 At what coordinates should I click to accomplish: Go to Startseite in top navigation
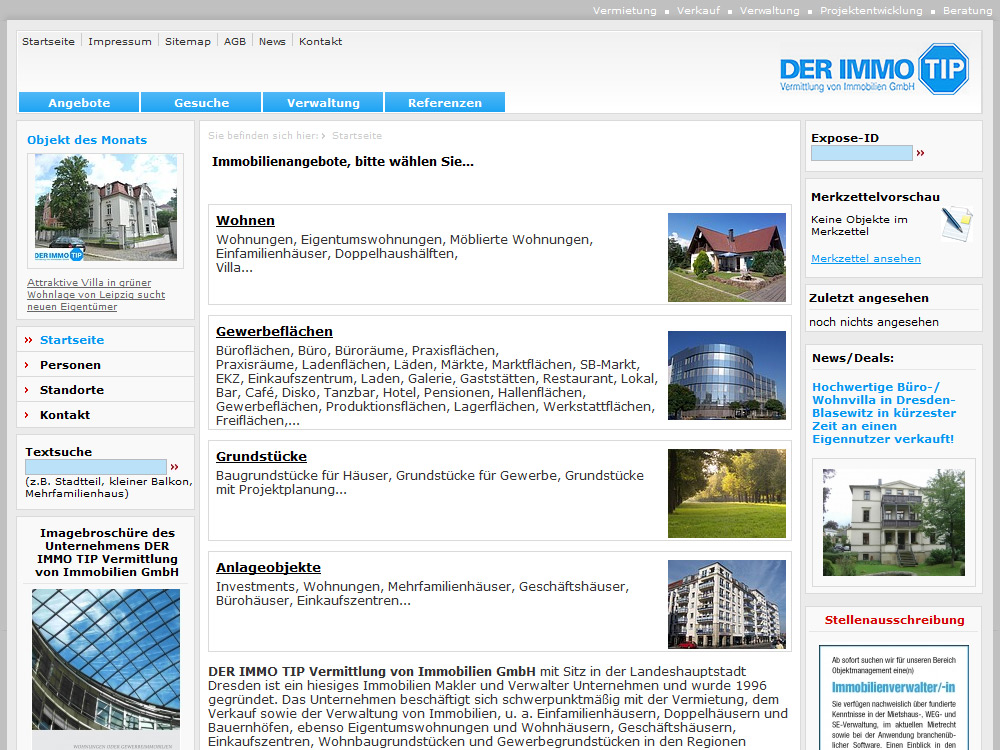pyautogui.click(x=48, y=41)
